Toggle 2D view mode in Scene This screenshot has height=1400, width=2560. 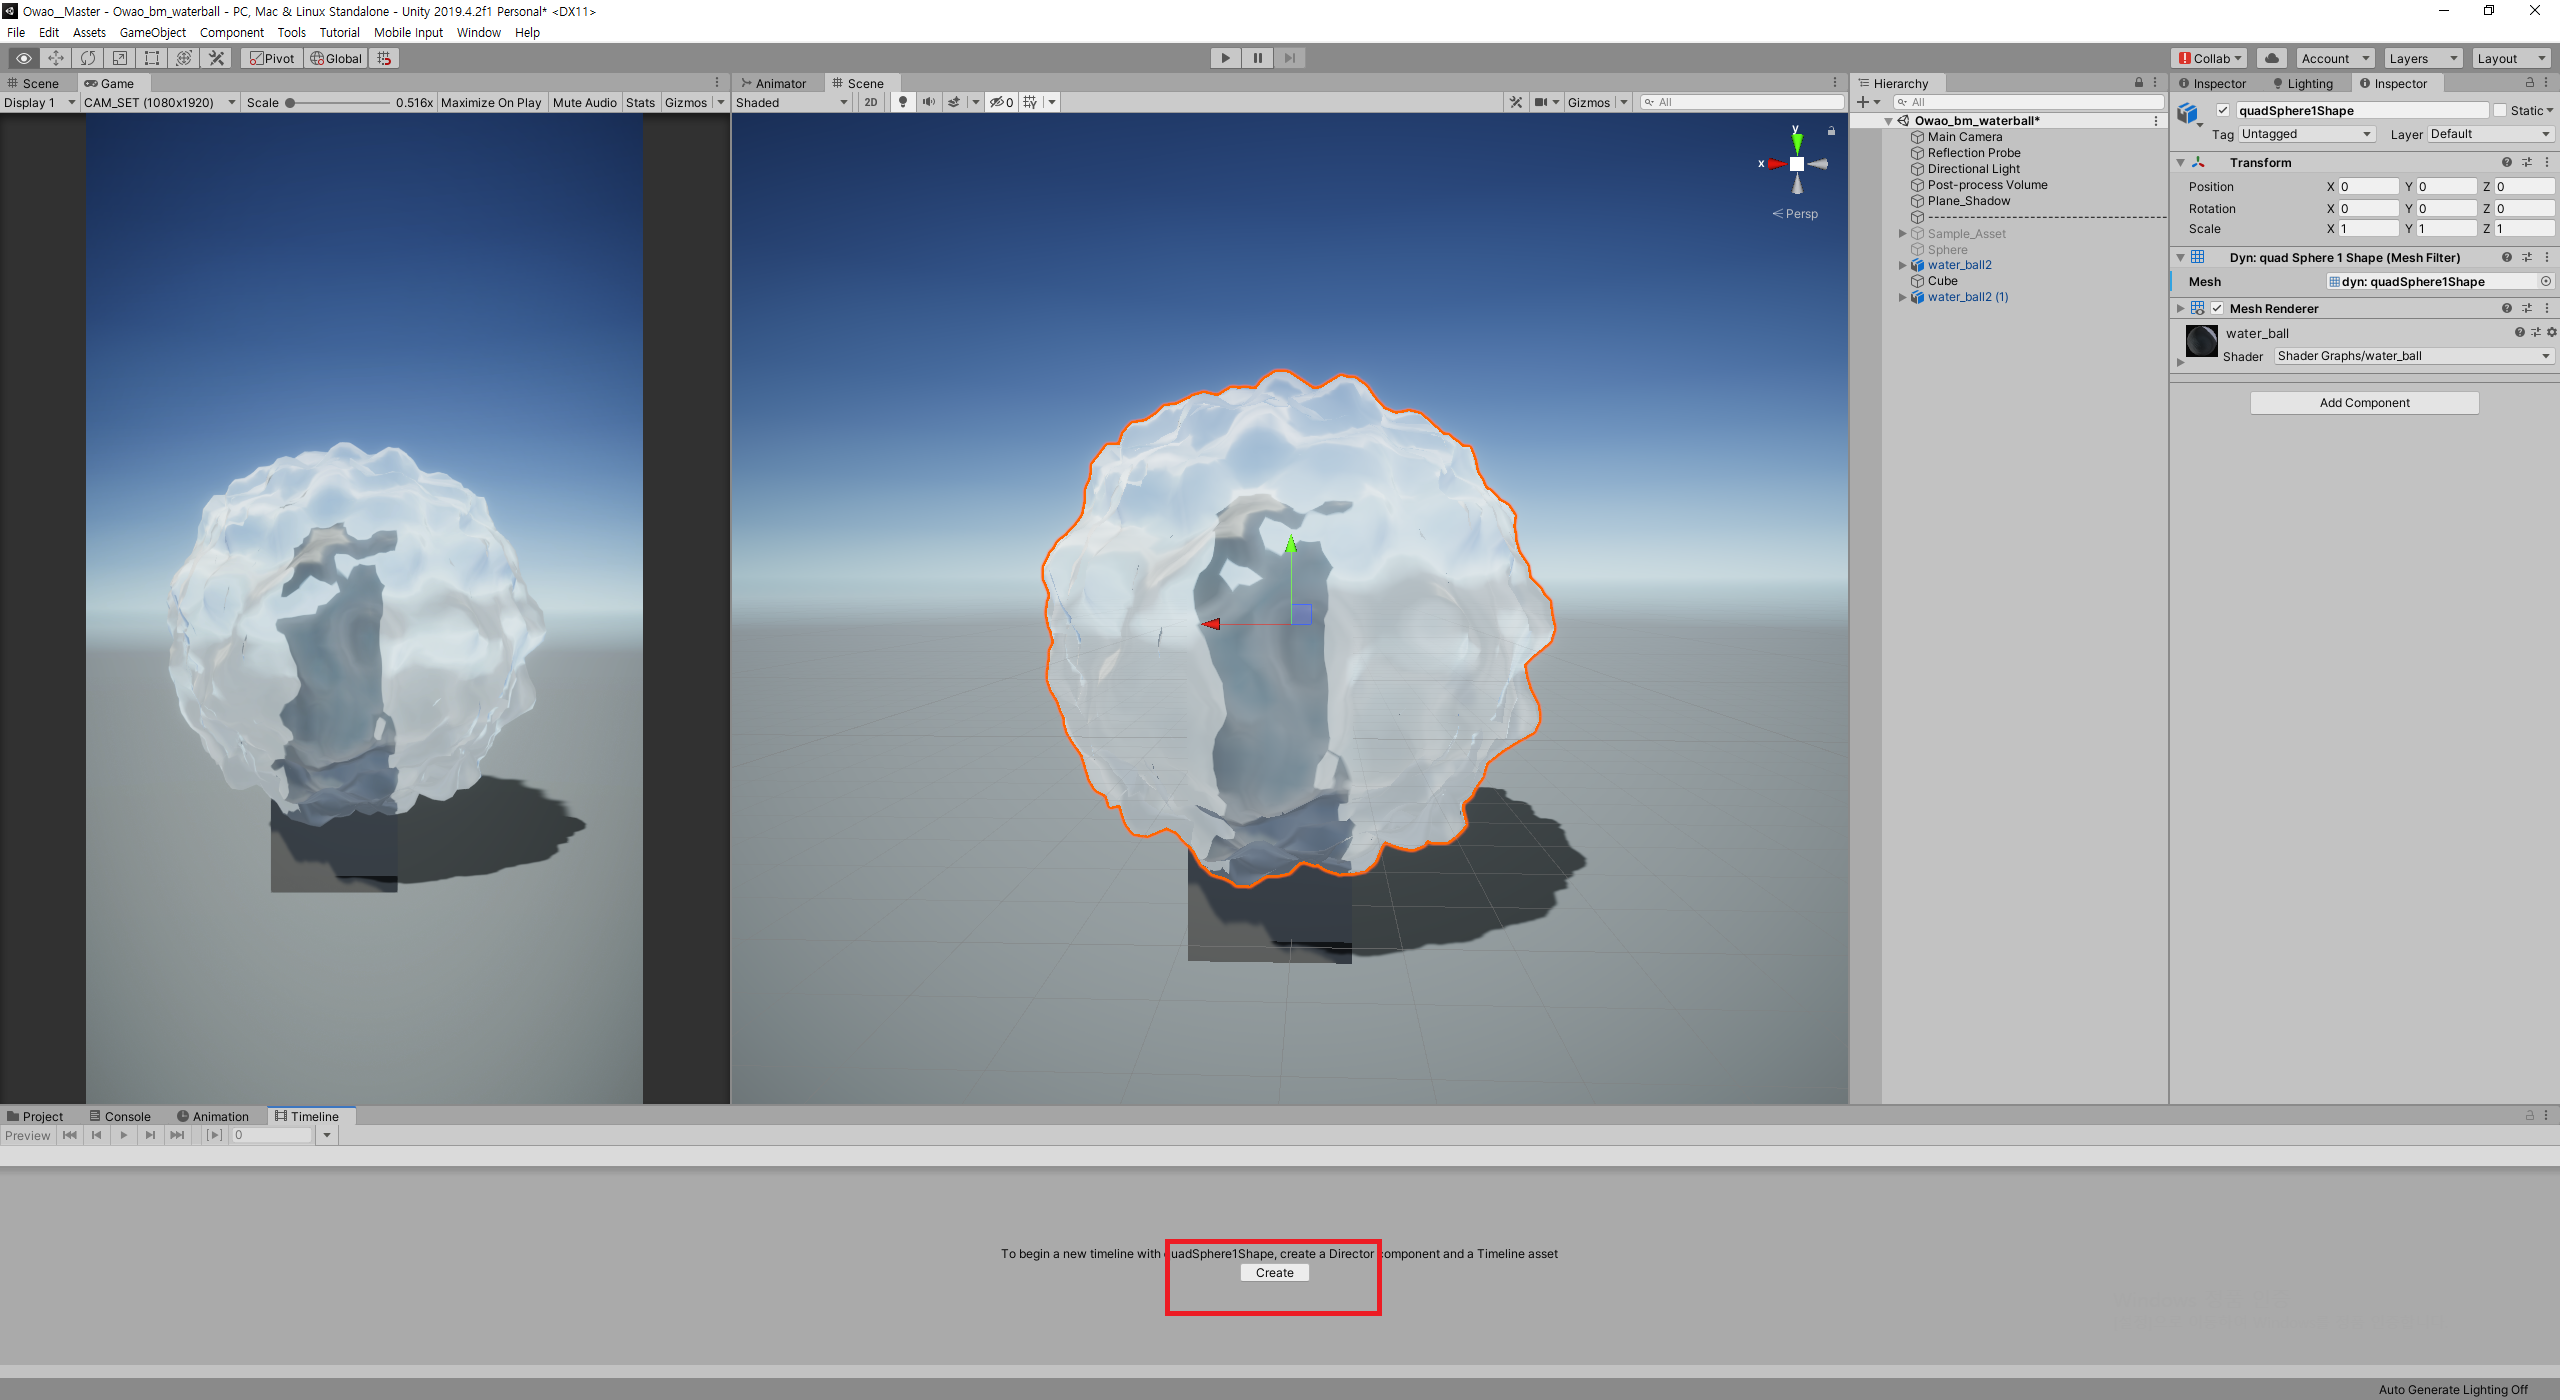tap(871, 102)
